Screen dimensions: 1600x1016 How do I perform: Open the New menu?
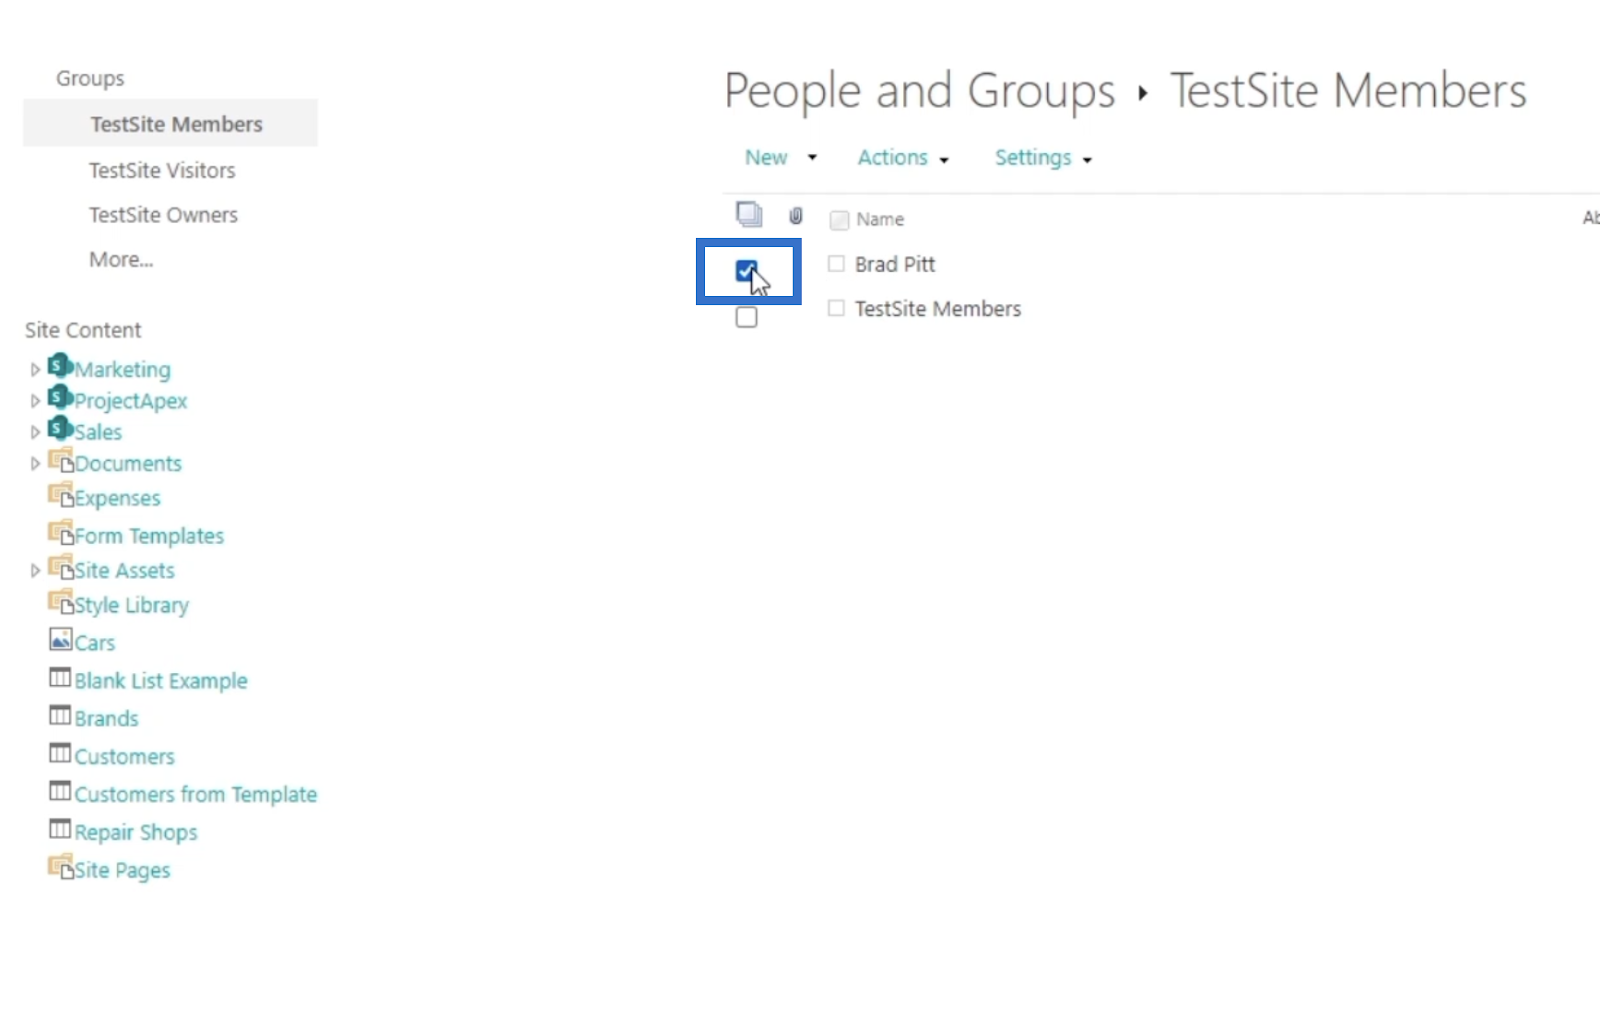766,158
